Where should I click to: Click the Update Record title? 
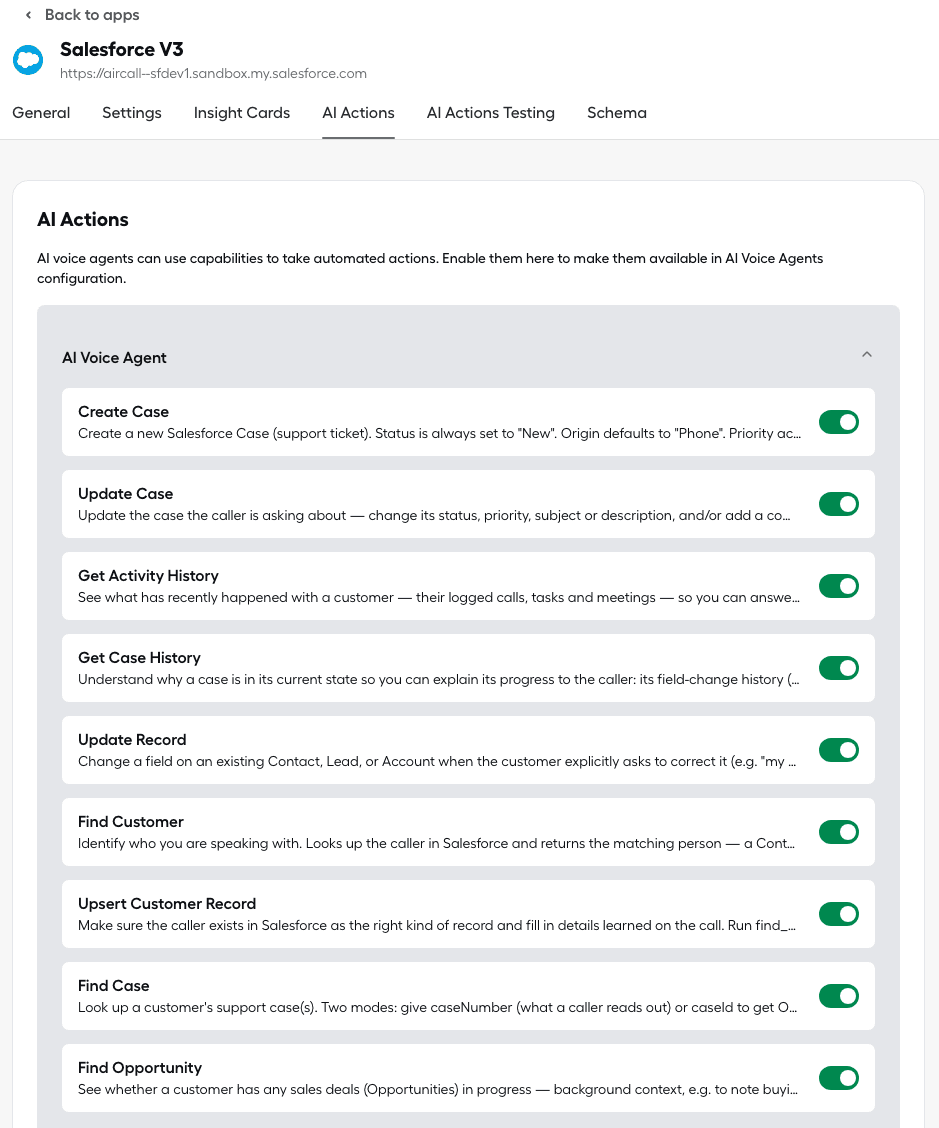coord(132,740)
